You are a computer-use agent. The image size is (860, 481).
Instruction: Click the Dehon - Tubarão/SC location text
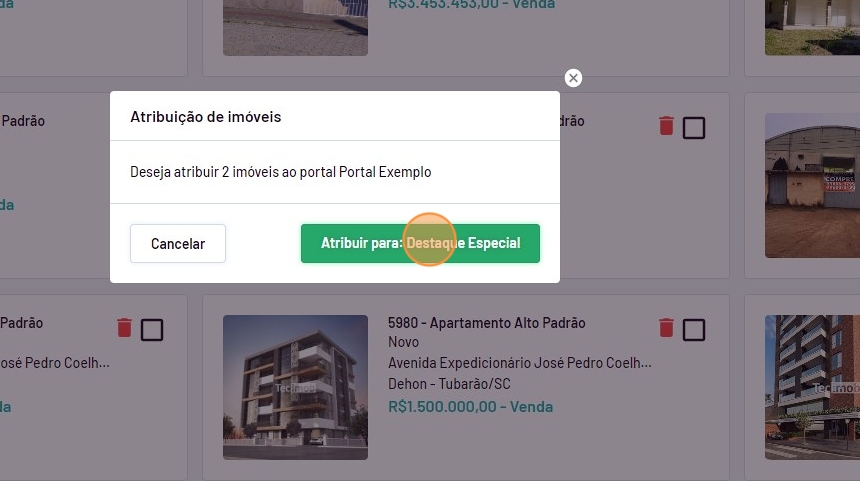(x=449, y=384)
